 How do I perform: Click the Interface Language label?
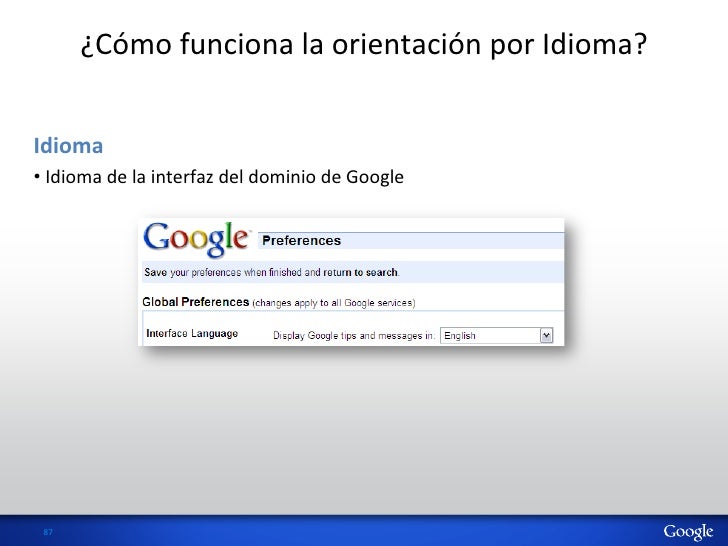192,333
